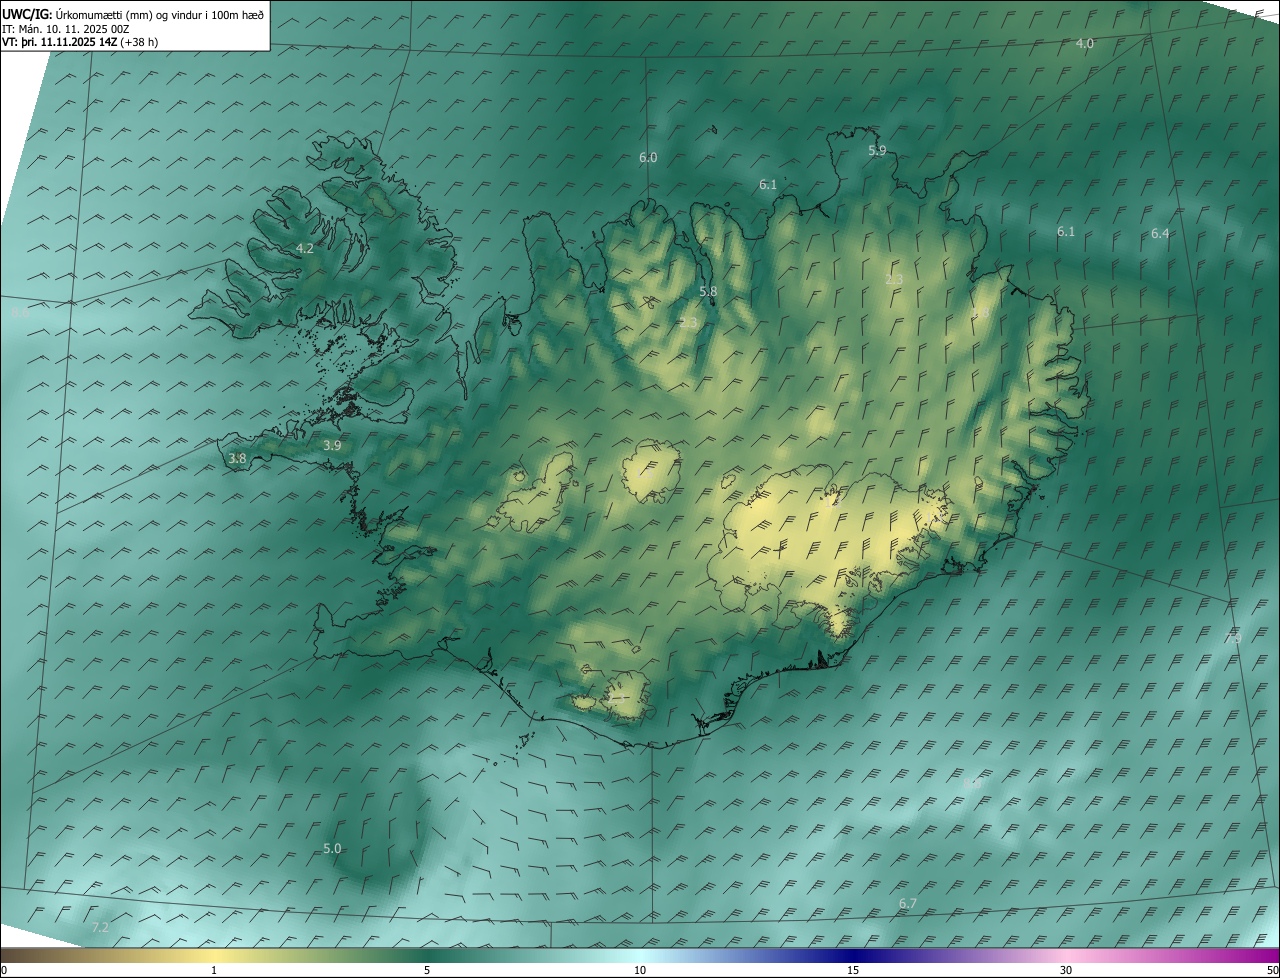Click the 6.1 label beside the 6.4 label

tap(1066, 231)
